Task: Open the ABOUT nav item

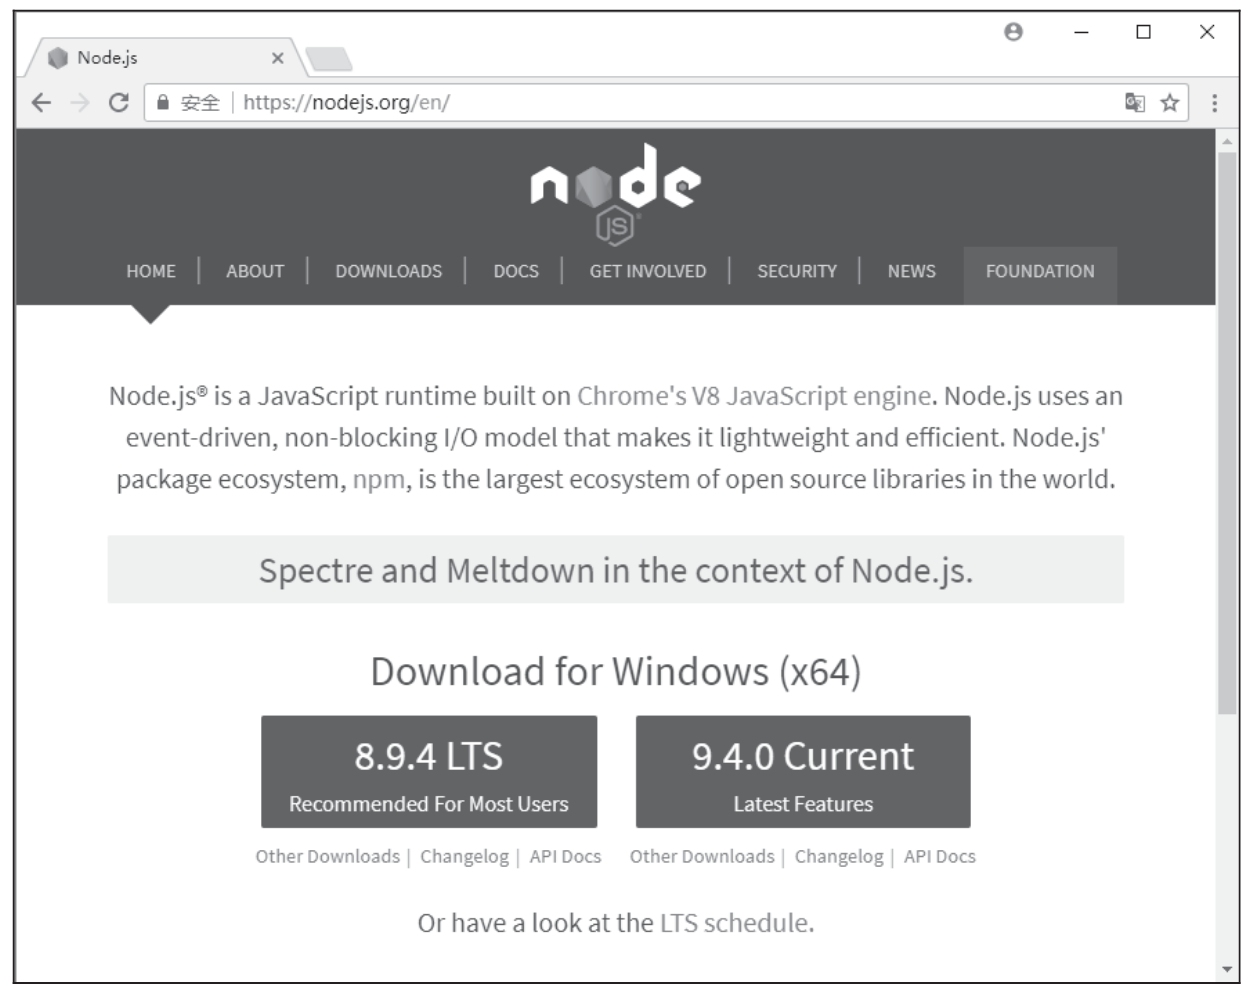Action: tap(255, 271)
